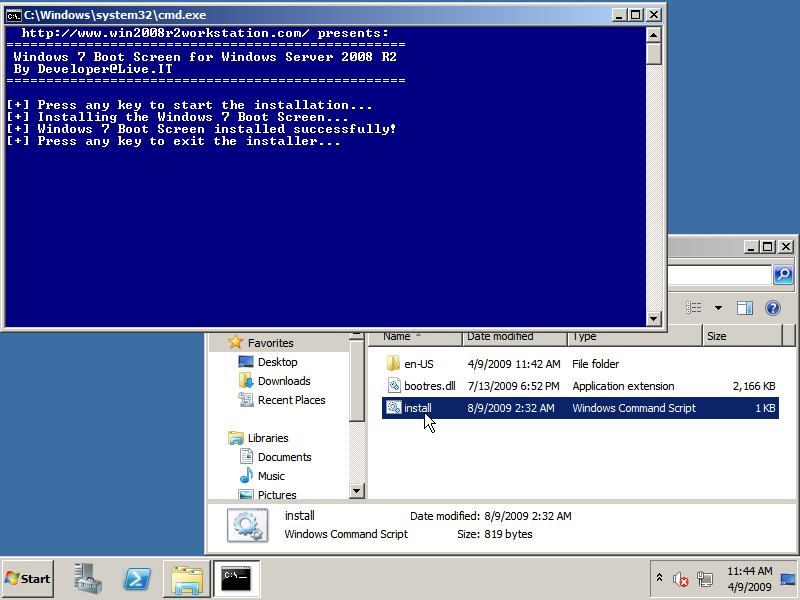Open the cmd.exe title bar system icon
Image resolution: width=800 pixels, height=600 pixels.
pyautogui.click(x=13, y=15)
